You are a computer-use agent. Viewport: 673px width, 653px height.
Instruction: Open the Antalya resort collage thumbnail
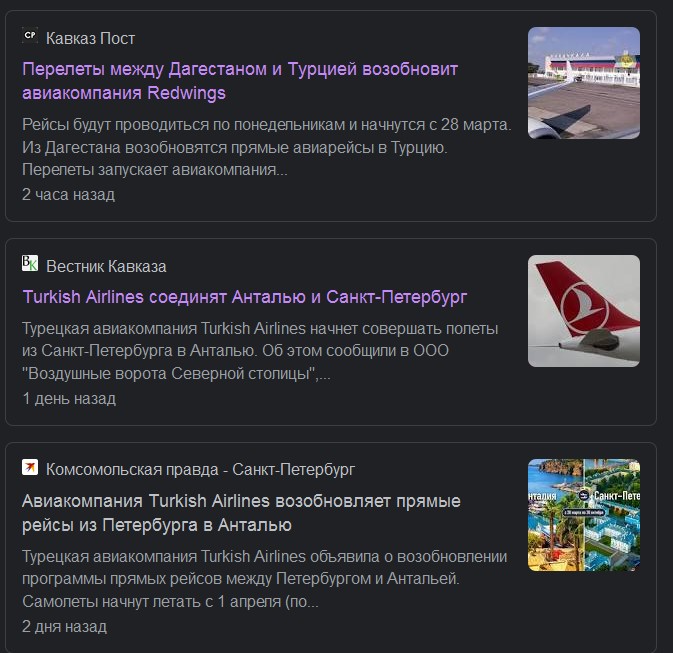point(583,515)
